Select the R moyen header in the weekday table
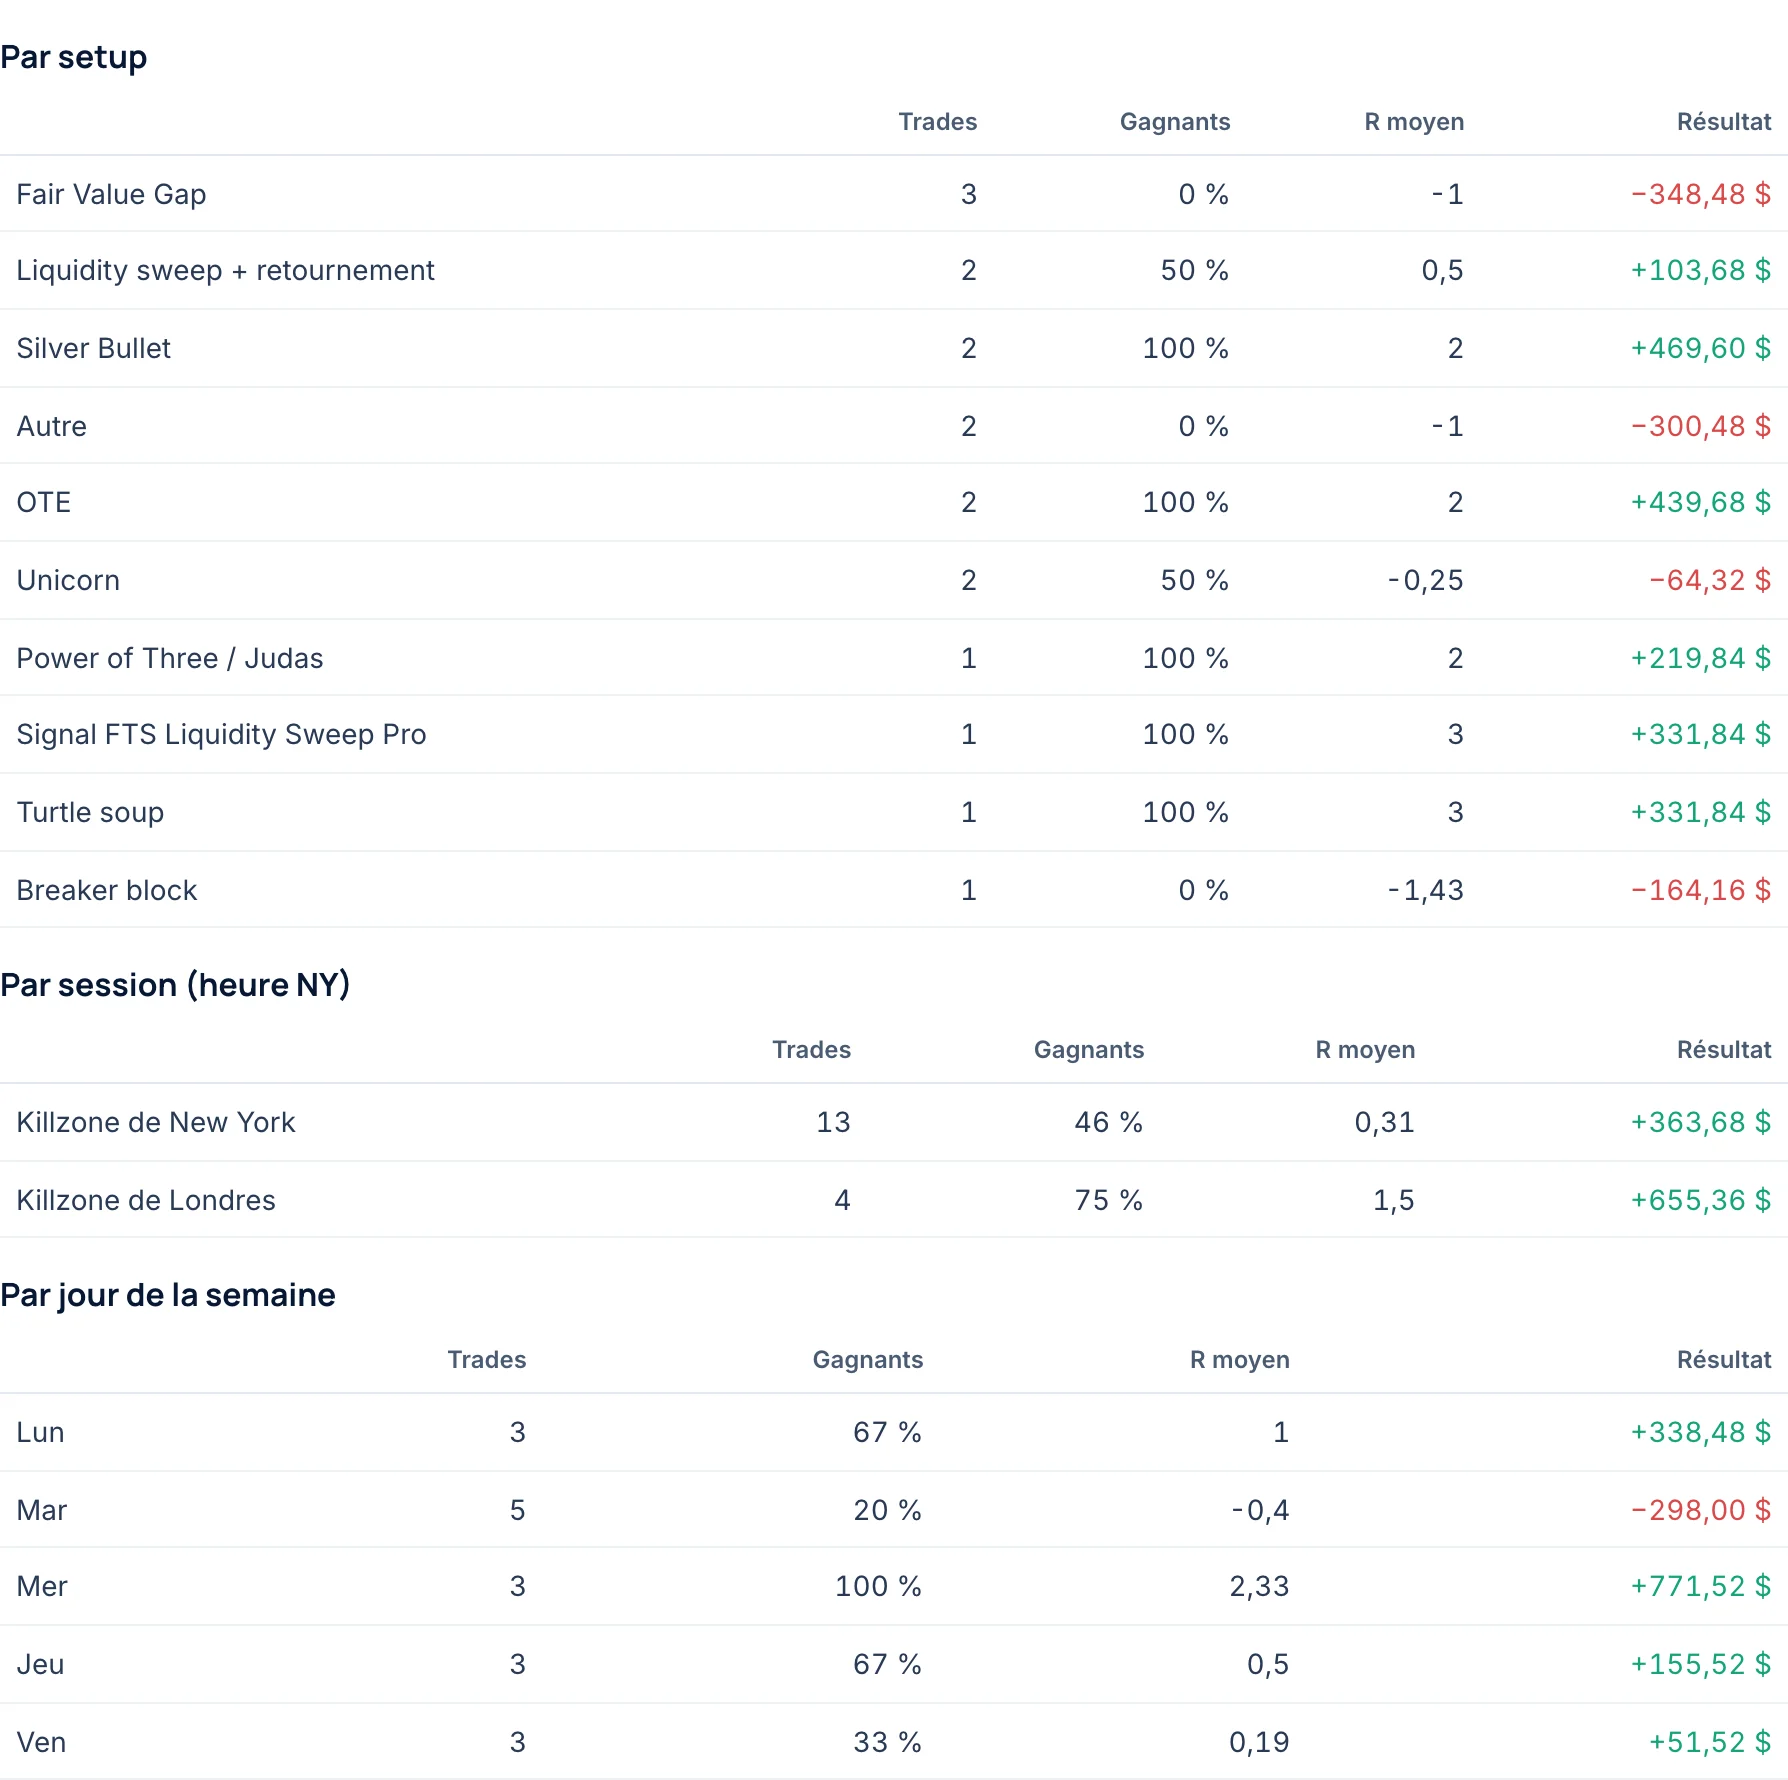The image size is (1788, 1780). tap(1240, 1360)
